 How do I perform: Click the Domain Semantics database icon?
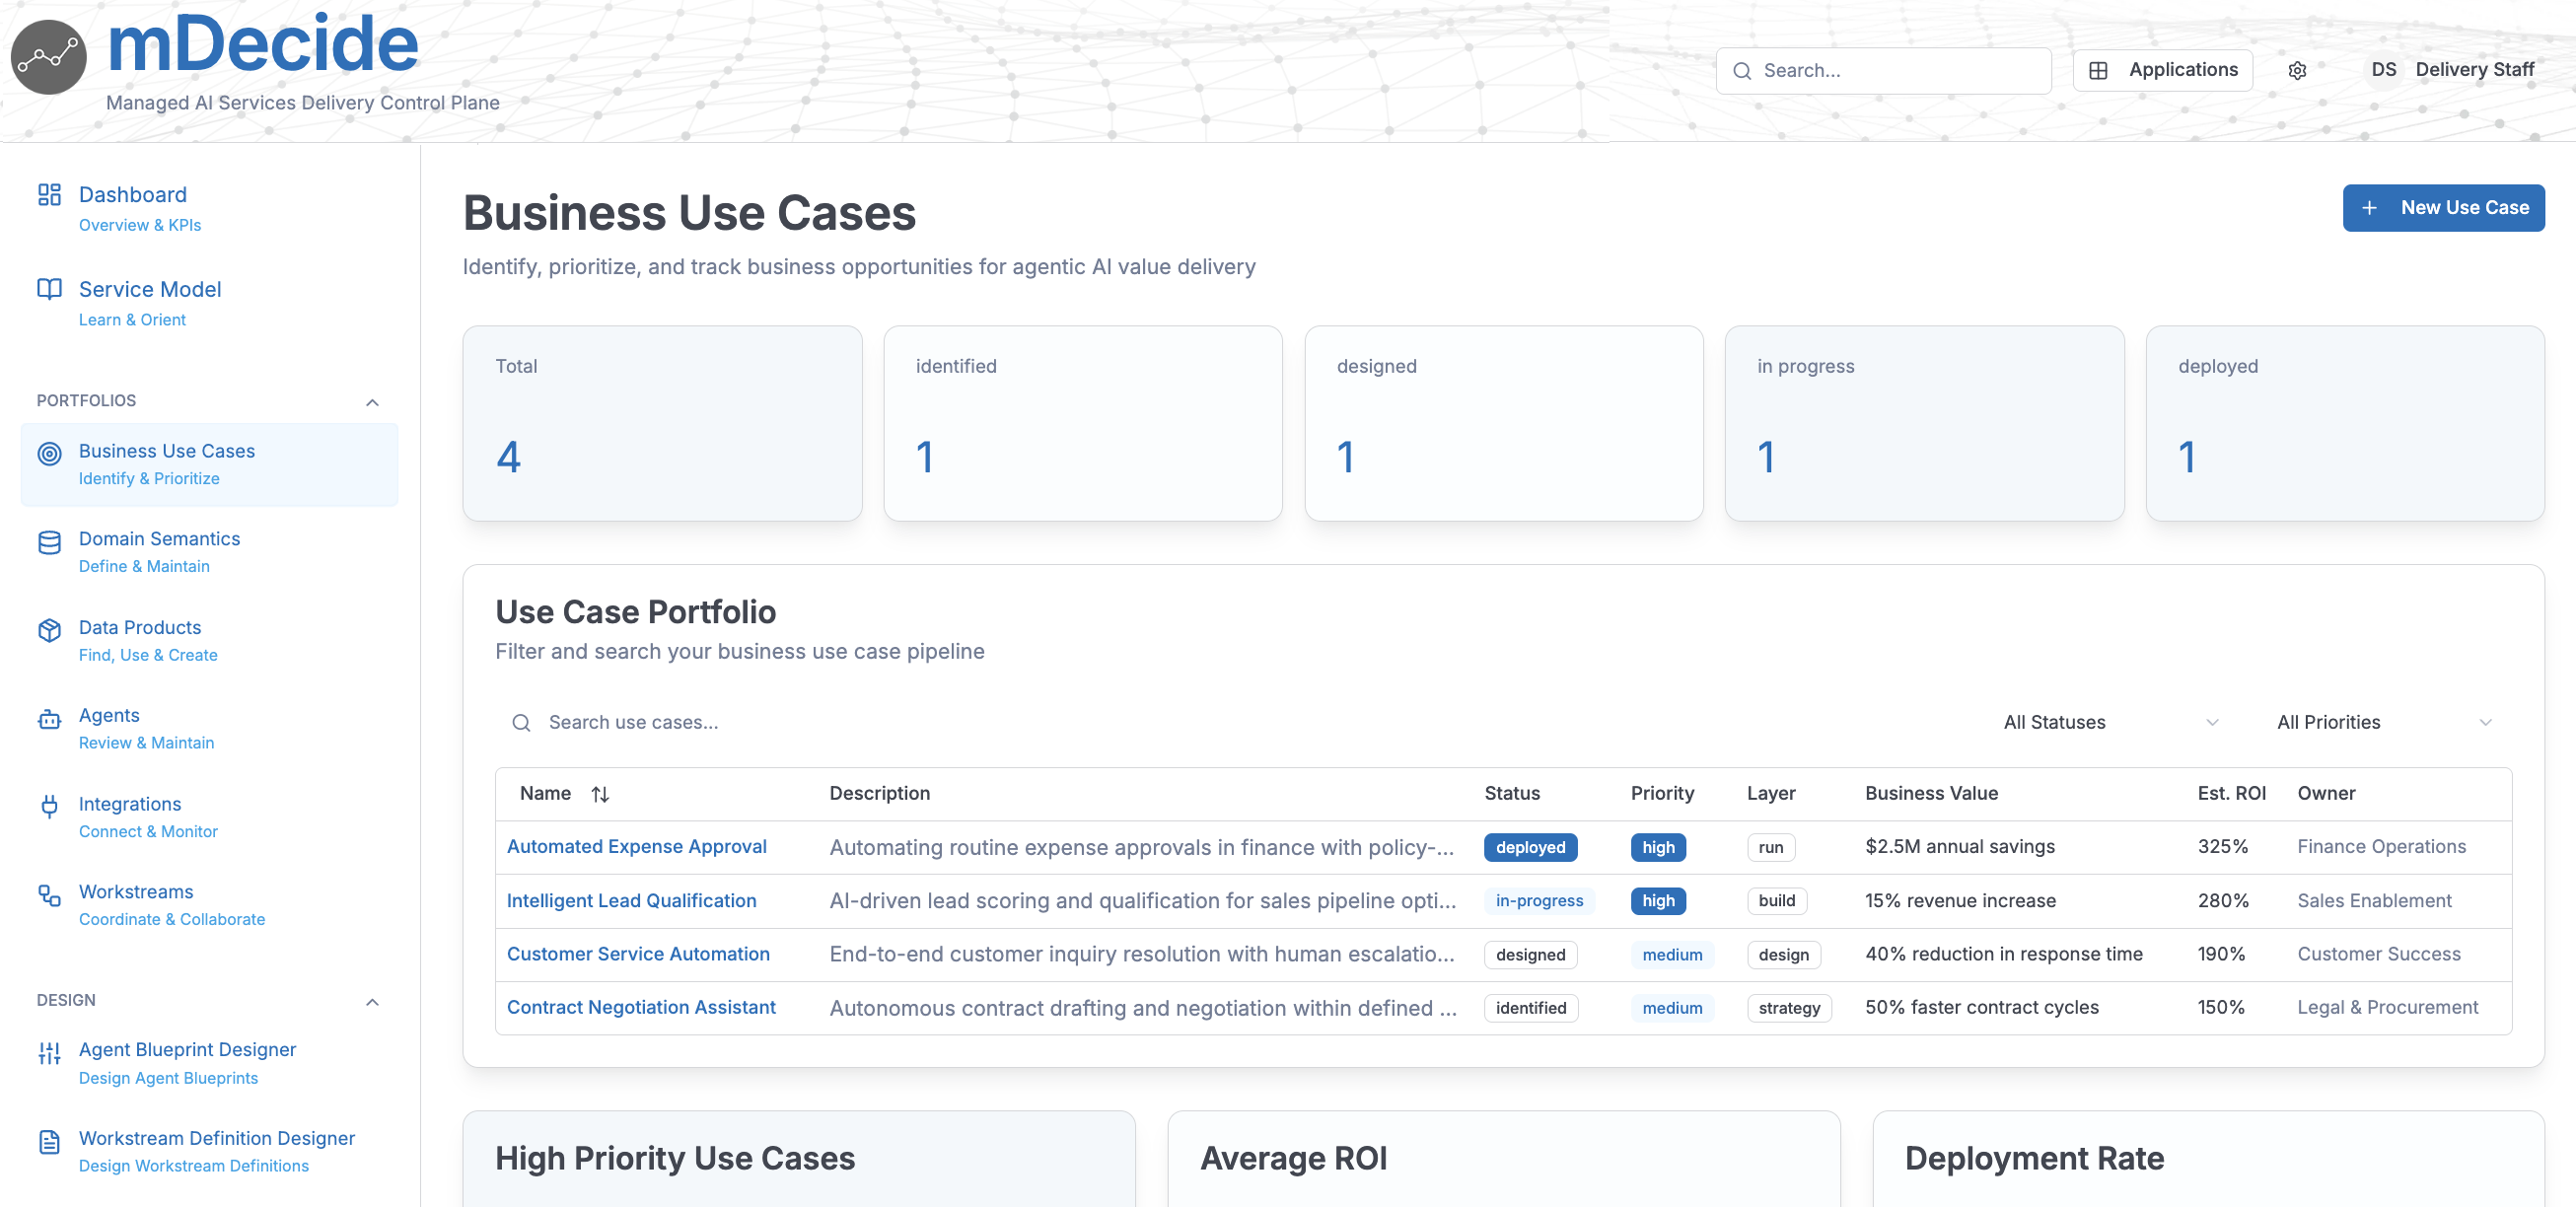[49, 543]
